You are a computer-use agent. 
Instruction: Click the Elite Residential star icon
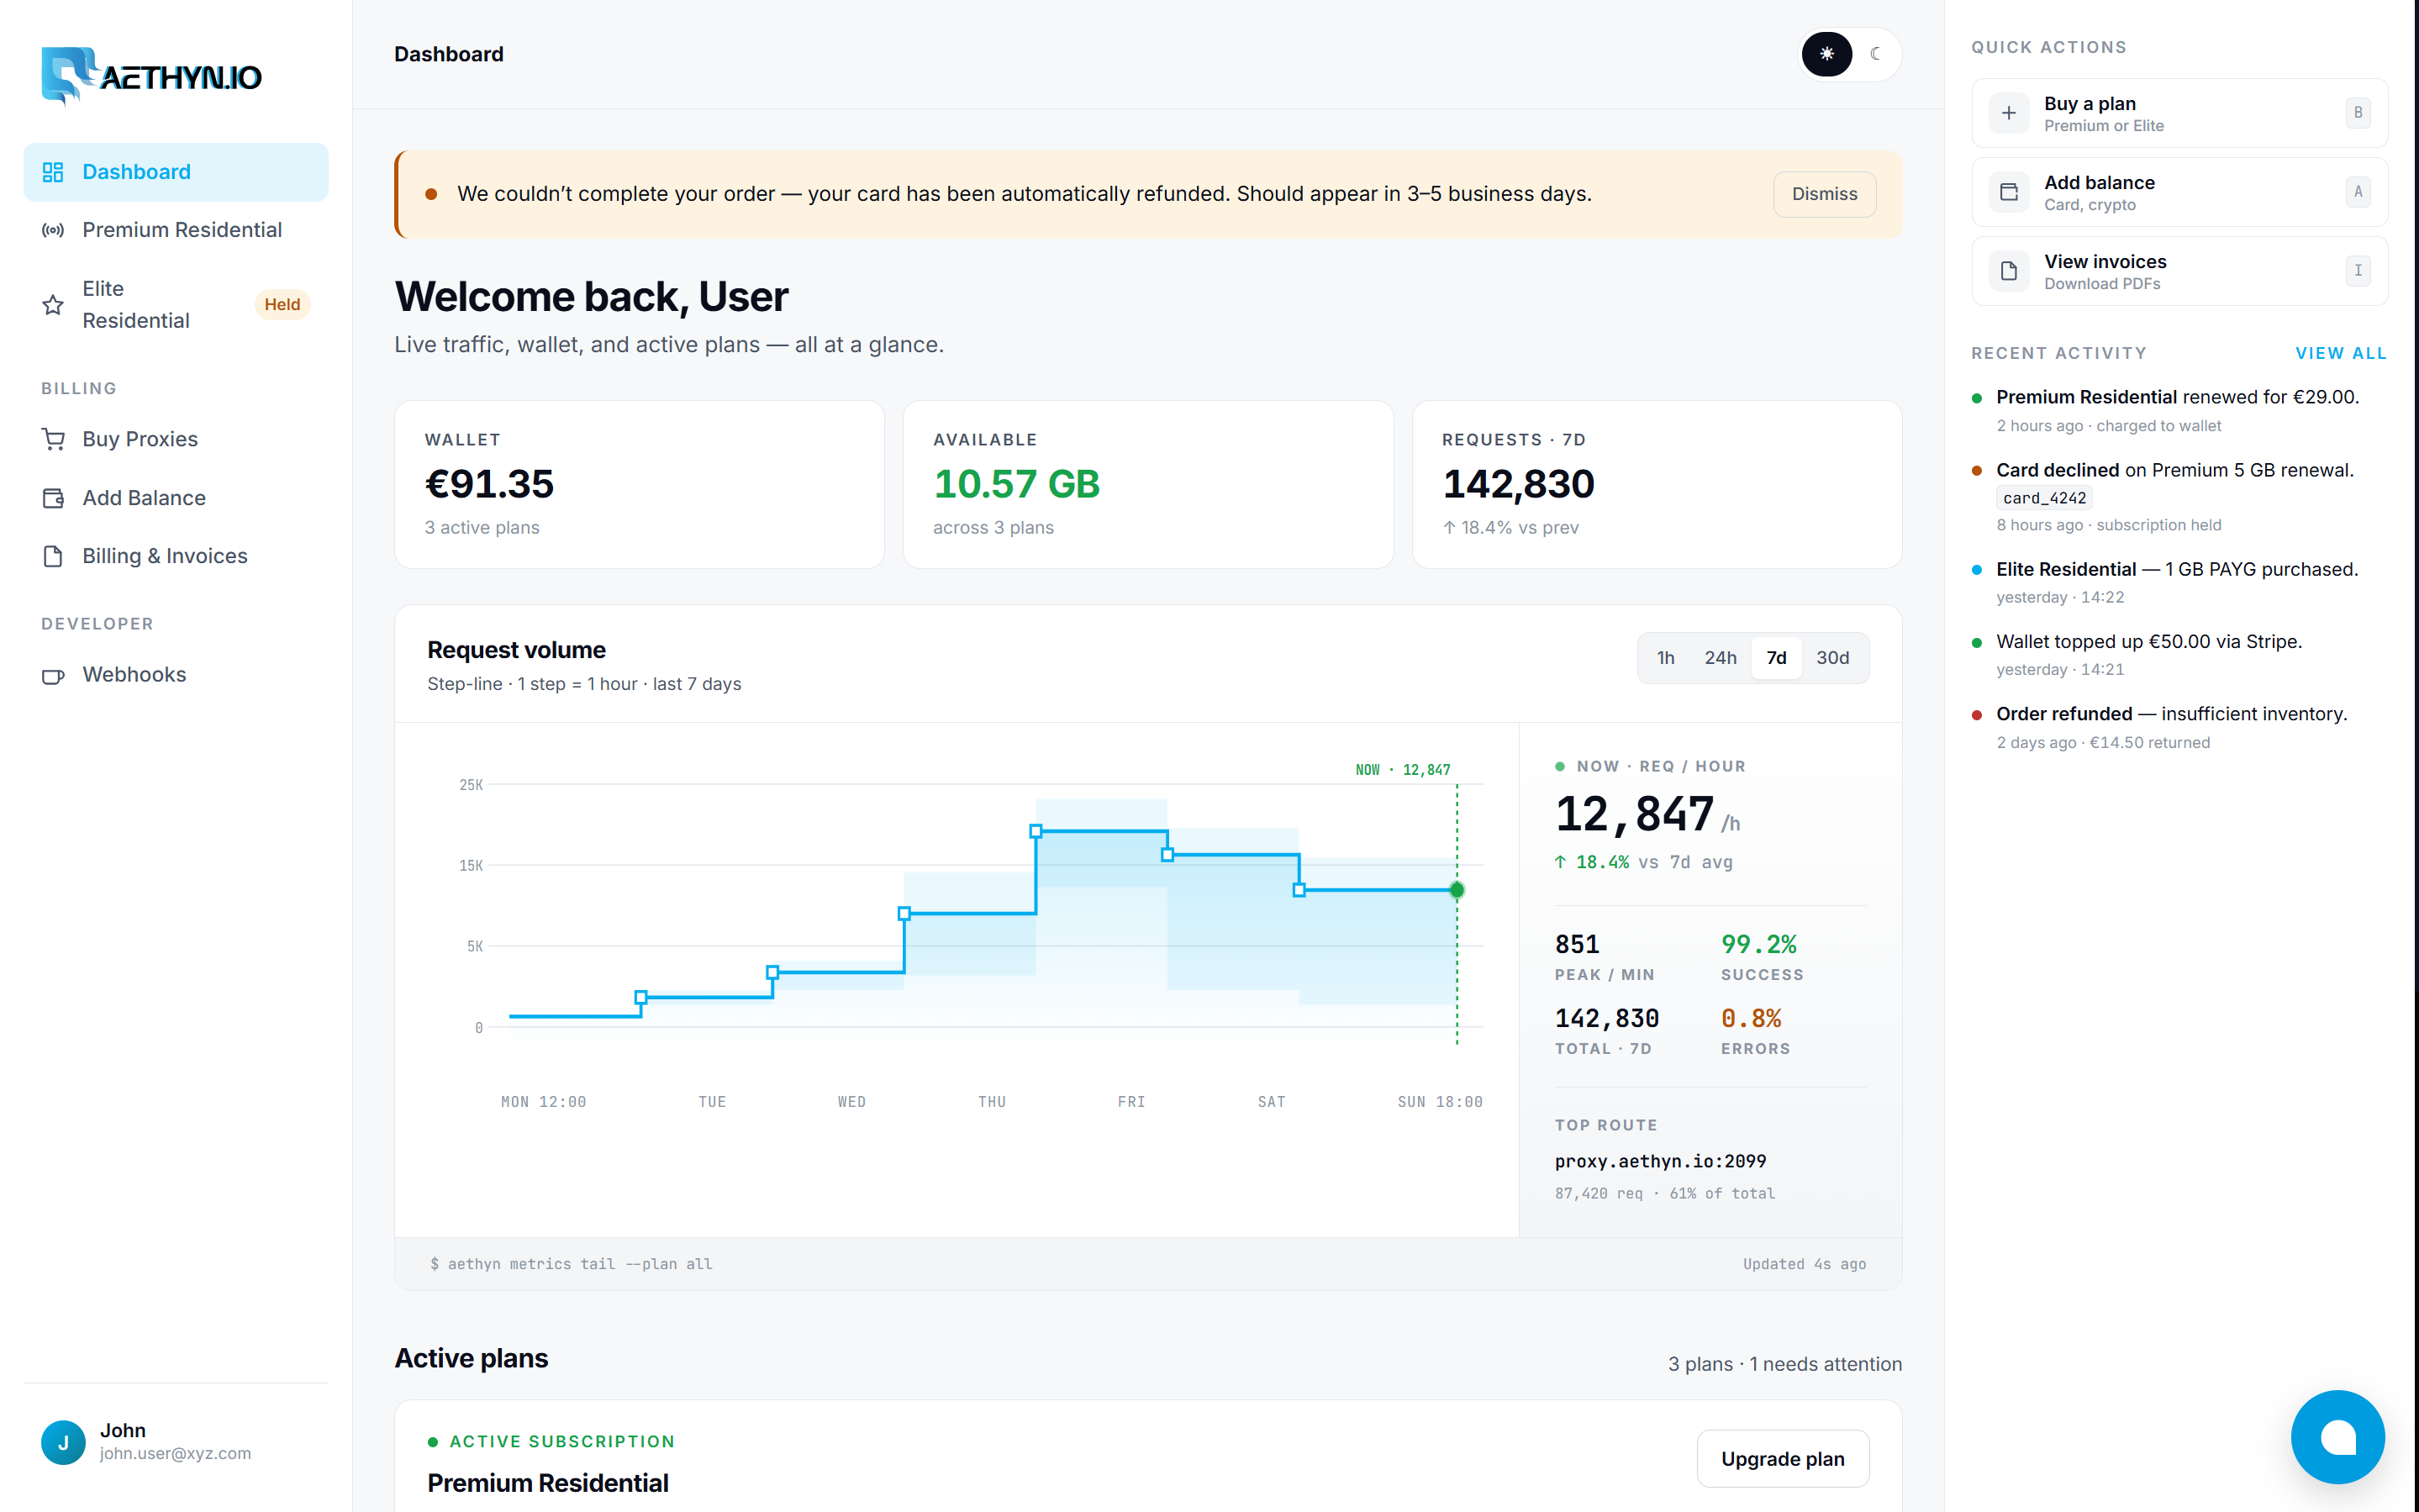click(x=53, y=305)
